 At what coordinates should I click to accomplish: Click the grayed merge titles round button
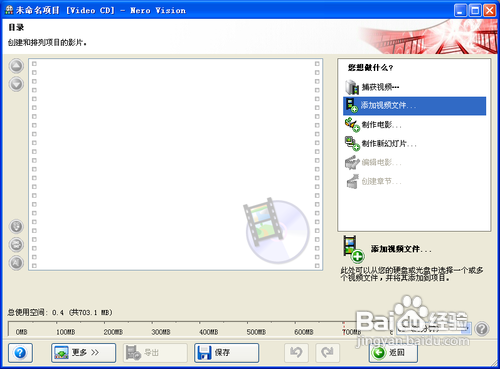tap(16, 245)
